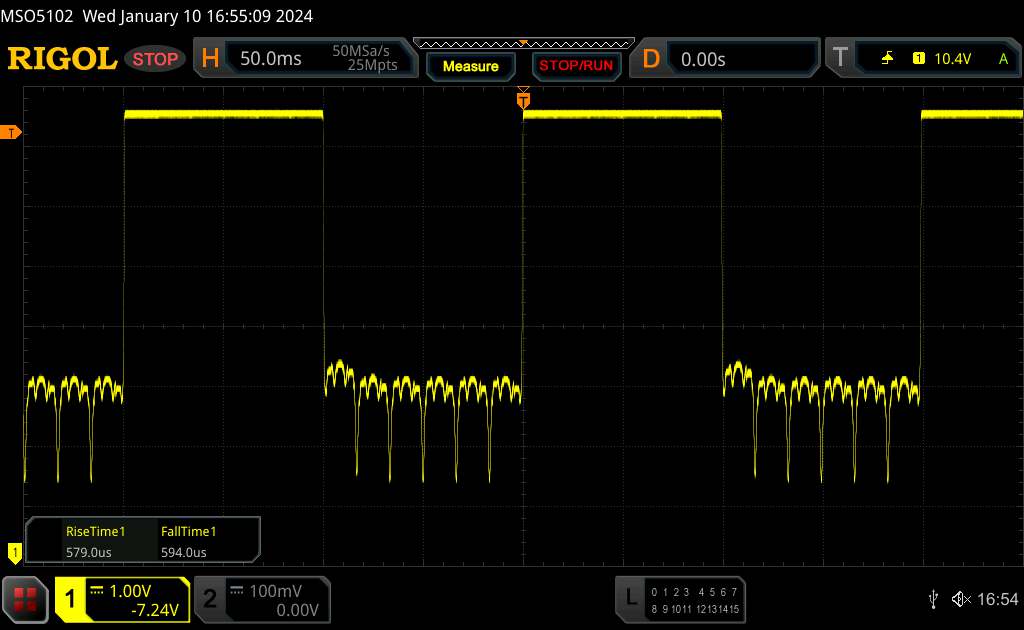The width and height of the screenshot is (1024, 630).
Task: Click the muted speaker icon
Action: point(961,598)
